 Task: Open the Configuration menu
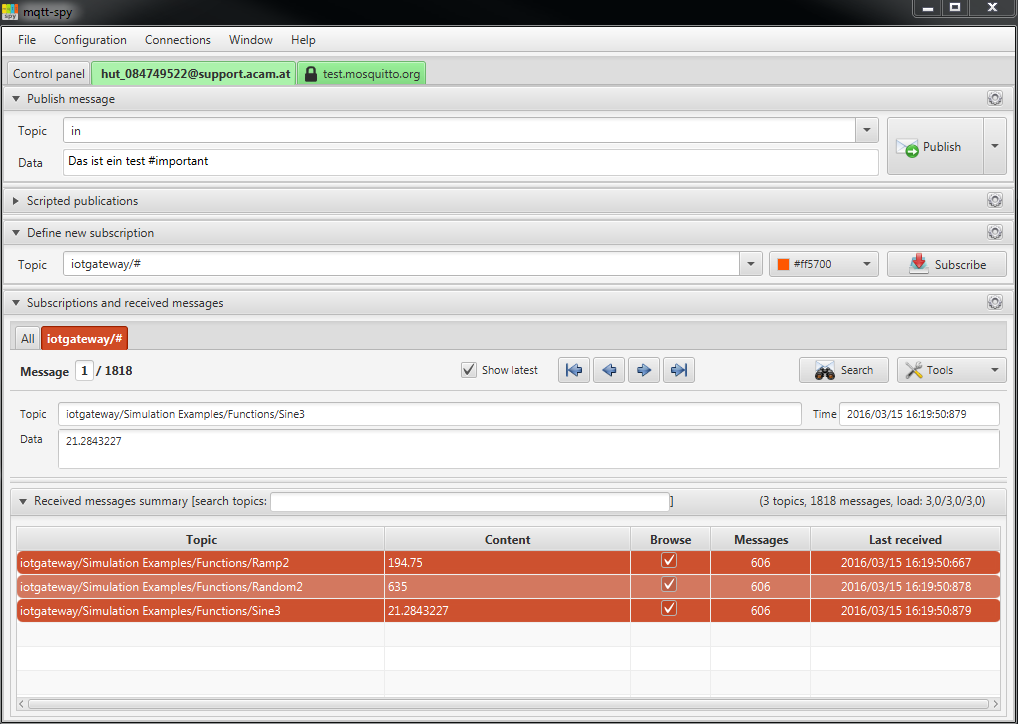90,40
